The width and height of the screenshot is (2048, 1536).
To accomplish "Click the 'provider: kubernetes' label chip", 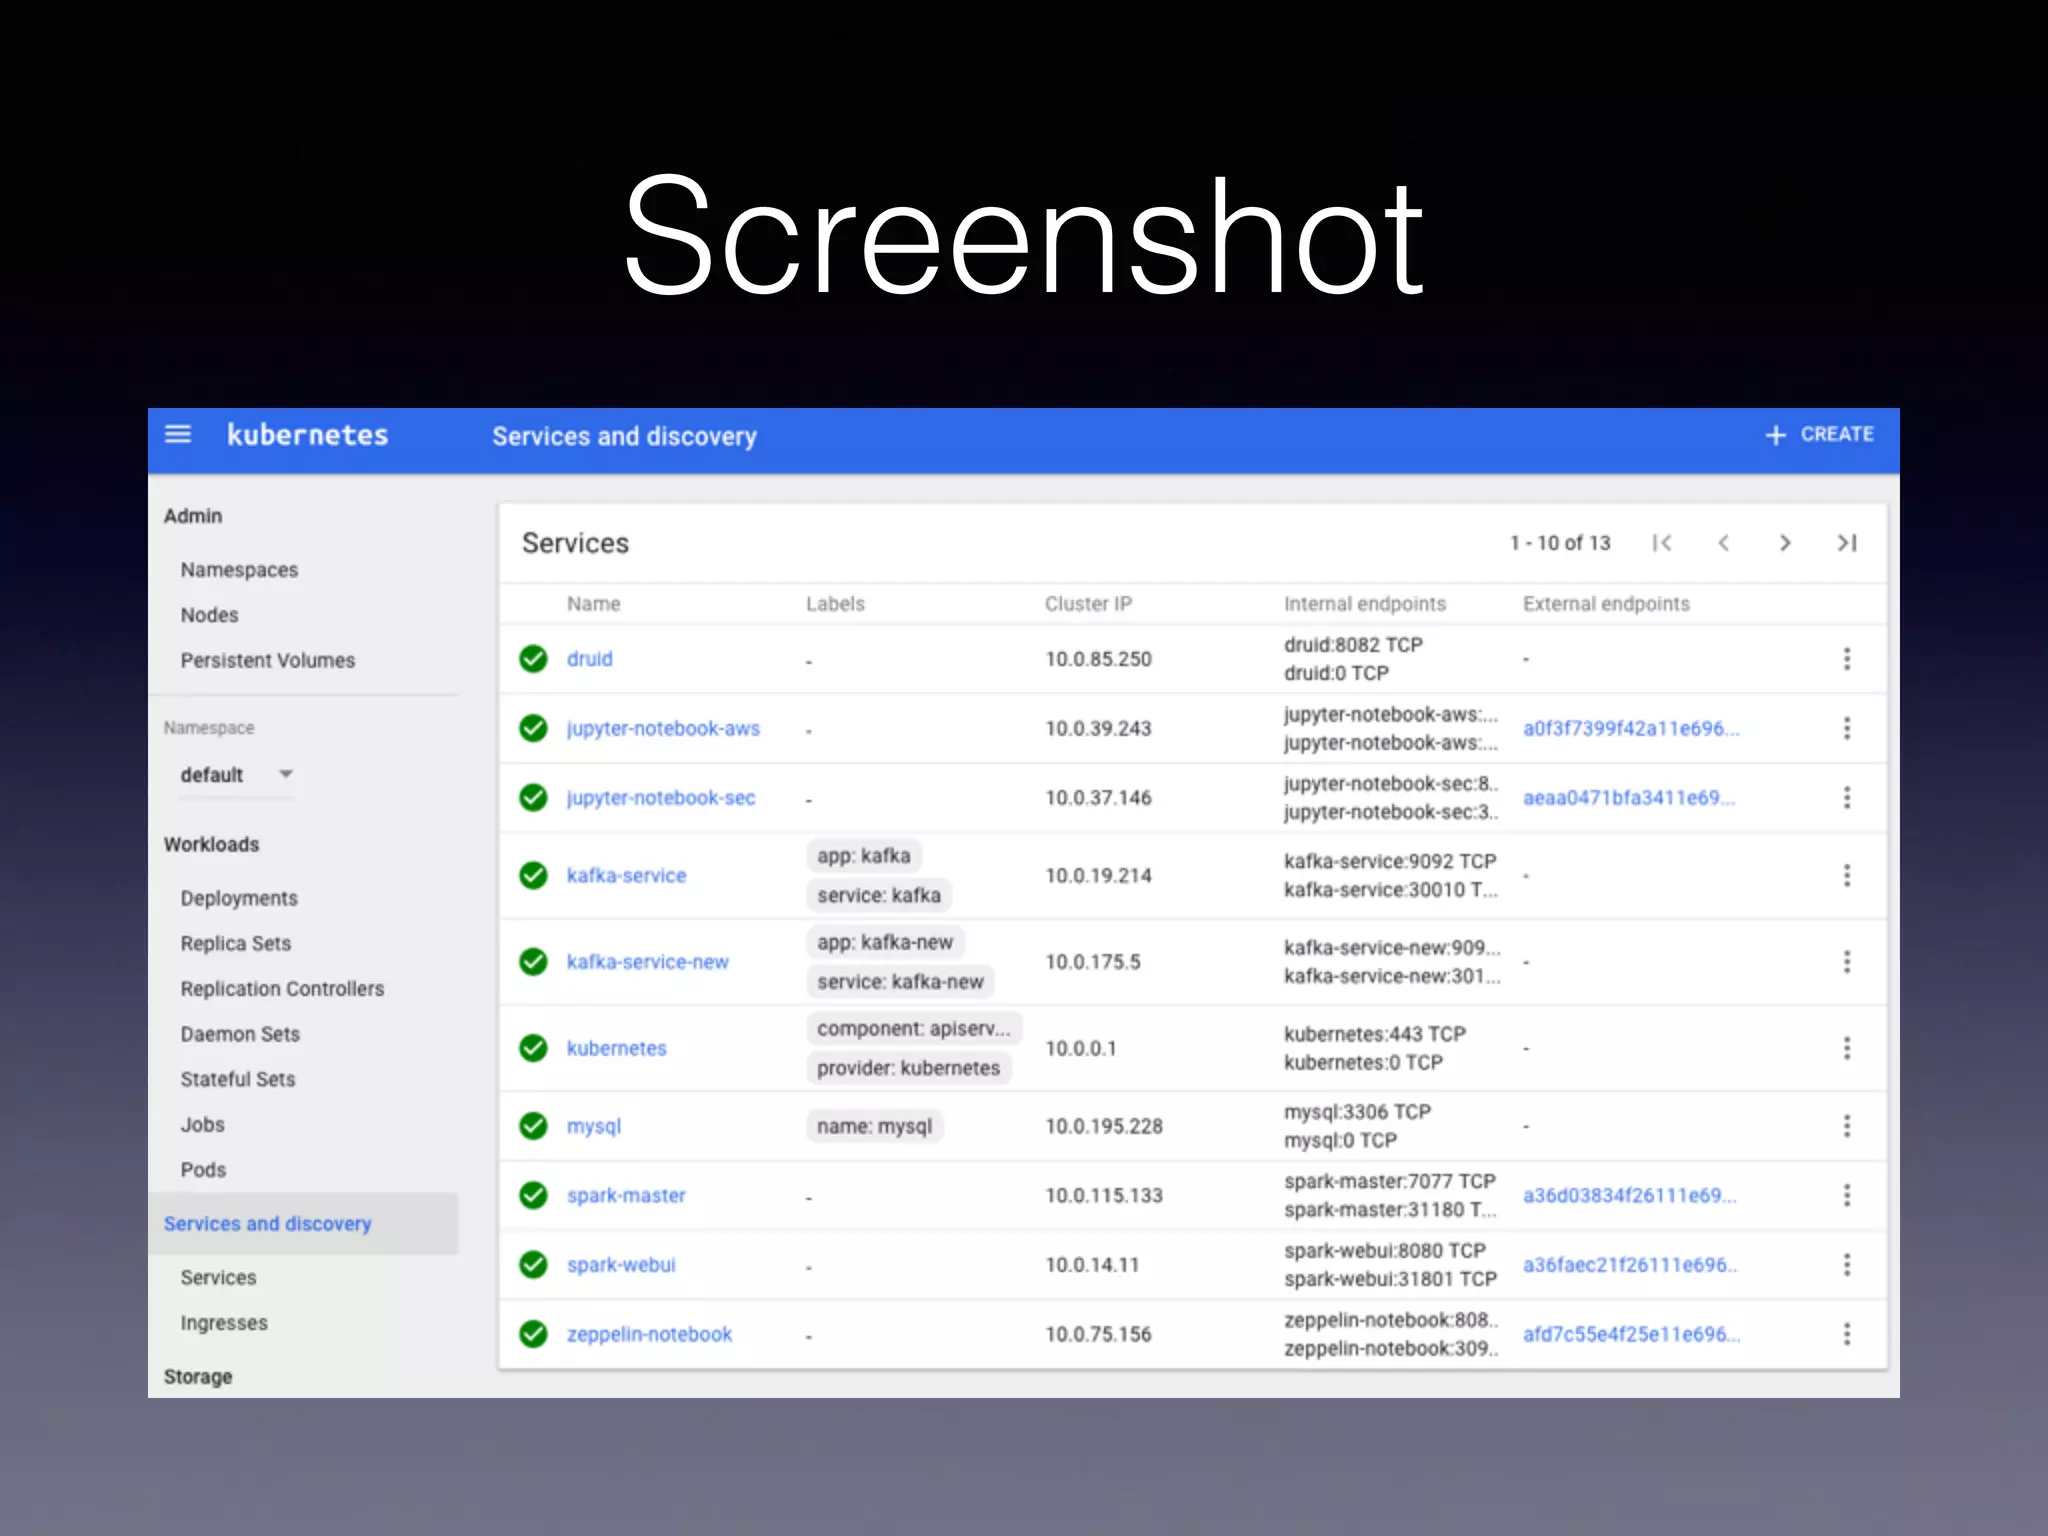I will [x=908, y=1068].
